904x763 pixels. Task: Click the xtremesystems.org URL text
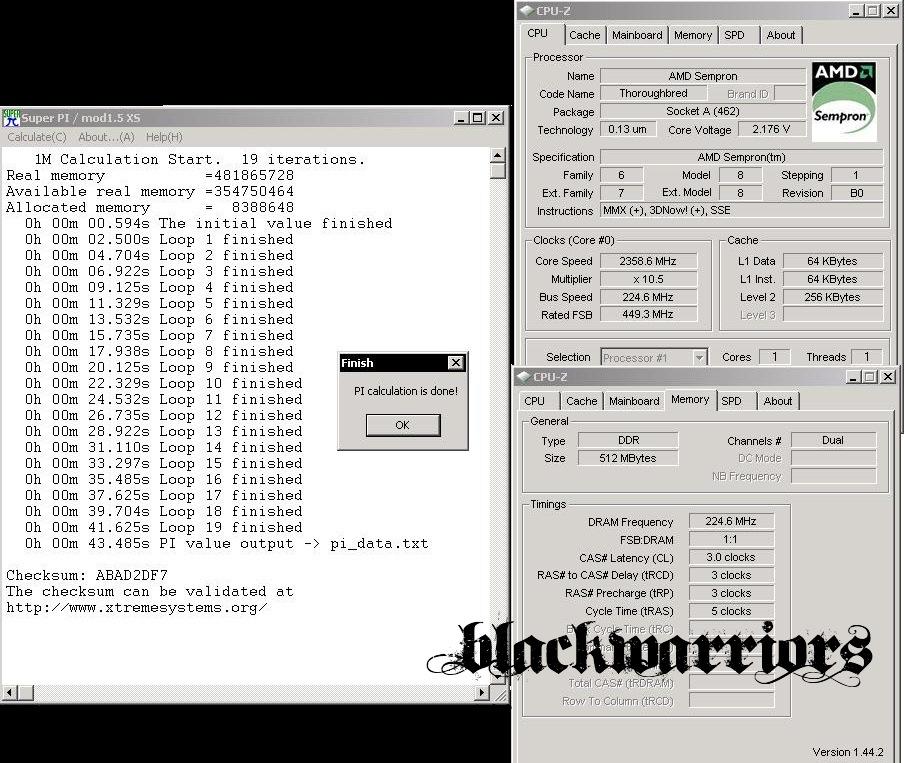click(137, 607)
